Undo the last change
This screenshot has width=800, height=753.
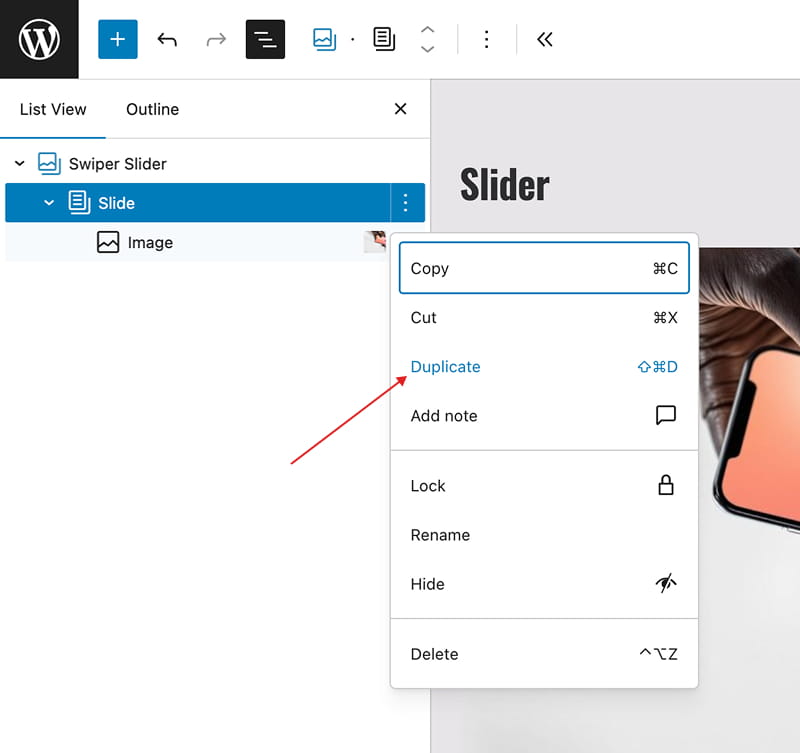(167, 39)
